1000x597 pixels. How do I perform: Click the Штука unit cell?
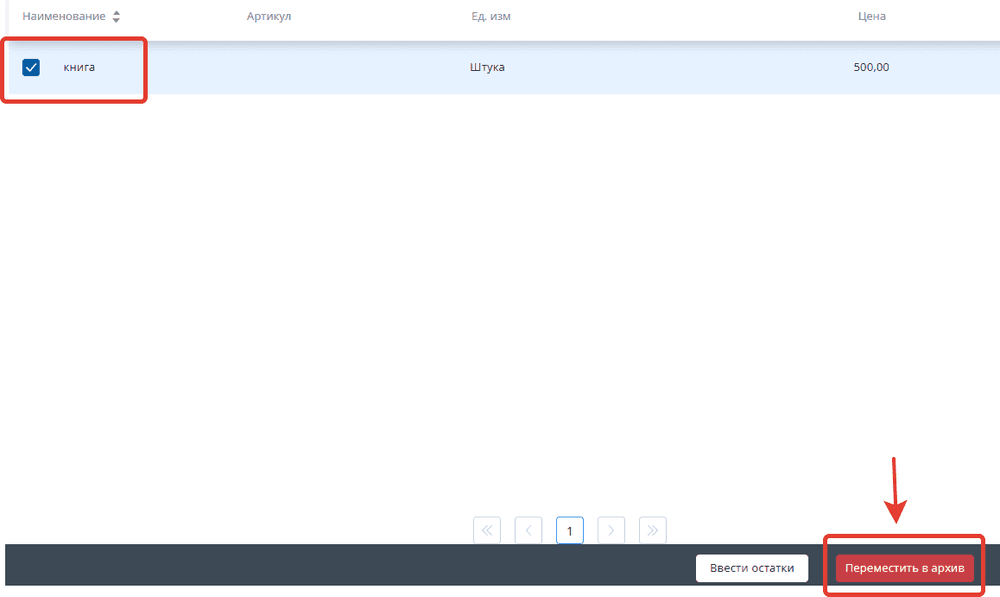pyautogui.click(x=487, y=68)
